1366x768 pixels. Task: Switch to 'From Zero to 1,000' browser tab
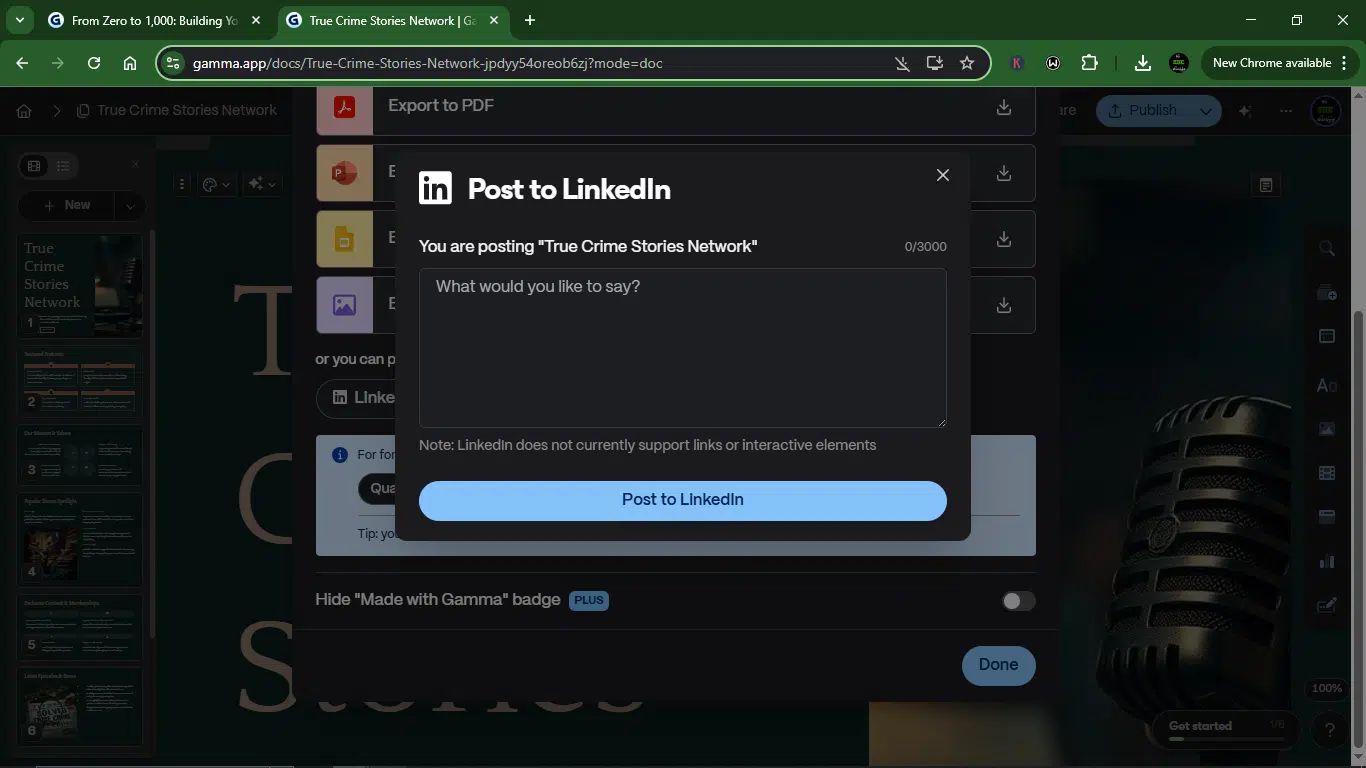pyautogui.click(x=154, y=20)
